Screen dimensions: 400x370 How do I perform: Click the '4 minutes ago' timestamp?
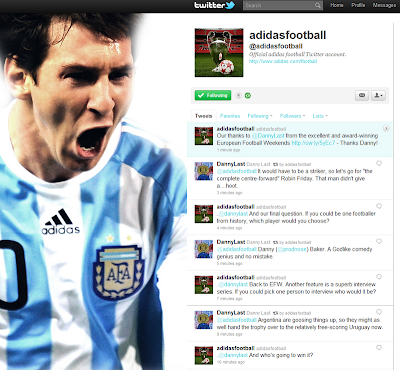229,228
